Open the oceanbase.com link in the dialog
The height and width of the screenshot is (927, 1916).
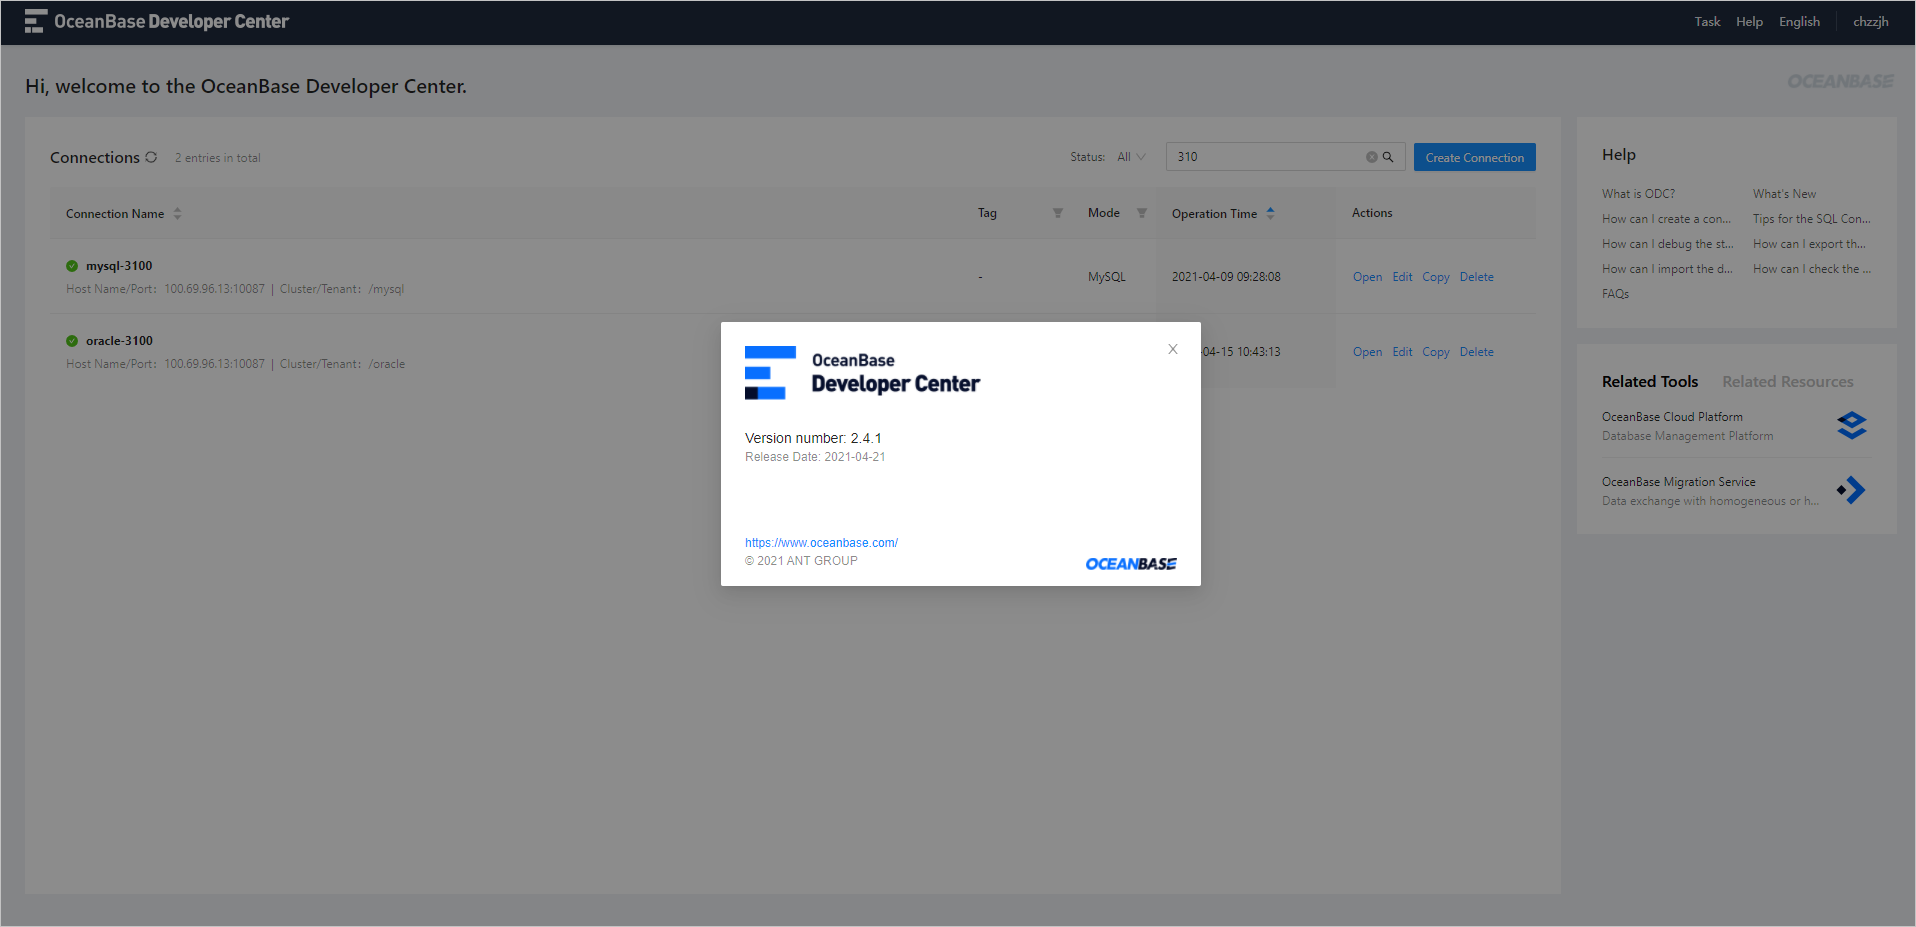tap(821, 543)
